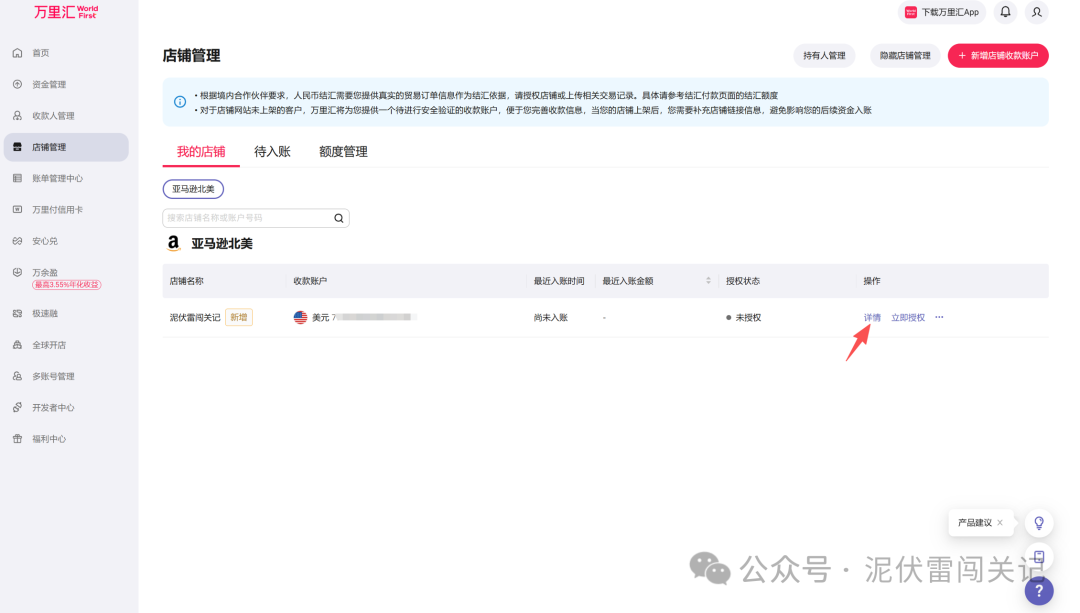Select the 资金管理 sidebar icon
Image resolution: width=1080 pixels, height=613 pixels.
15,84
